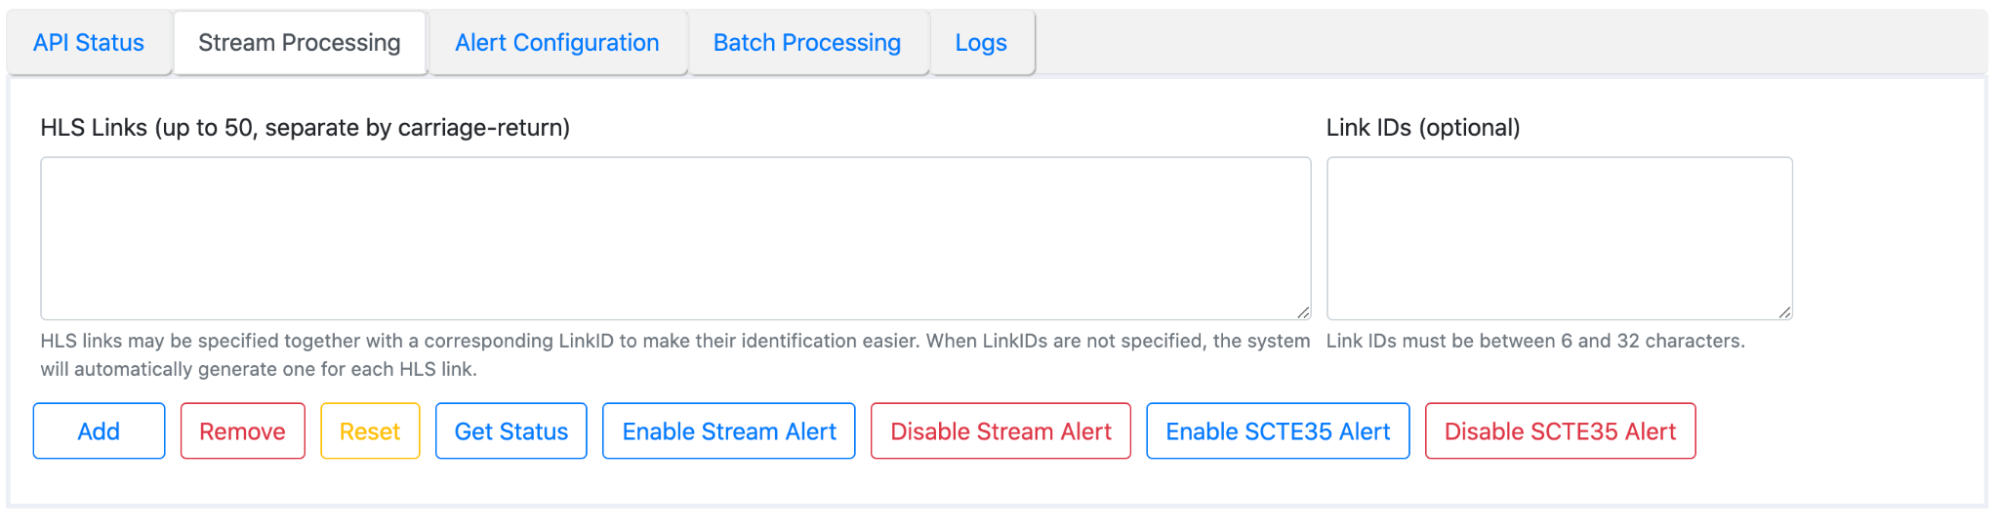Open the API Status tab

(x=89, y=43)
